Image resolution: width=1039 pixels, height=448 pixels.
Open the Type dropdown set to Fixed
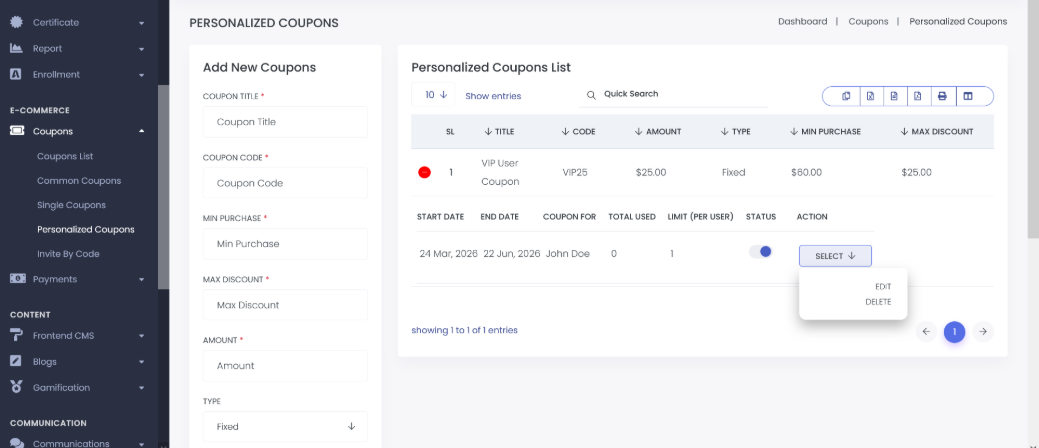(x=285, y=427)
